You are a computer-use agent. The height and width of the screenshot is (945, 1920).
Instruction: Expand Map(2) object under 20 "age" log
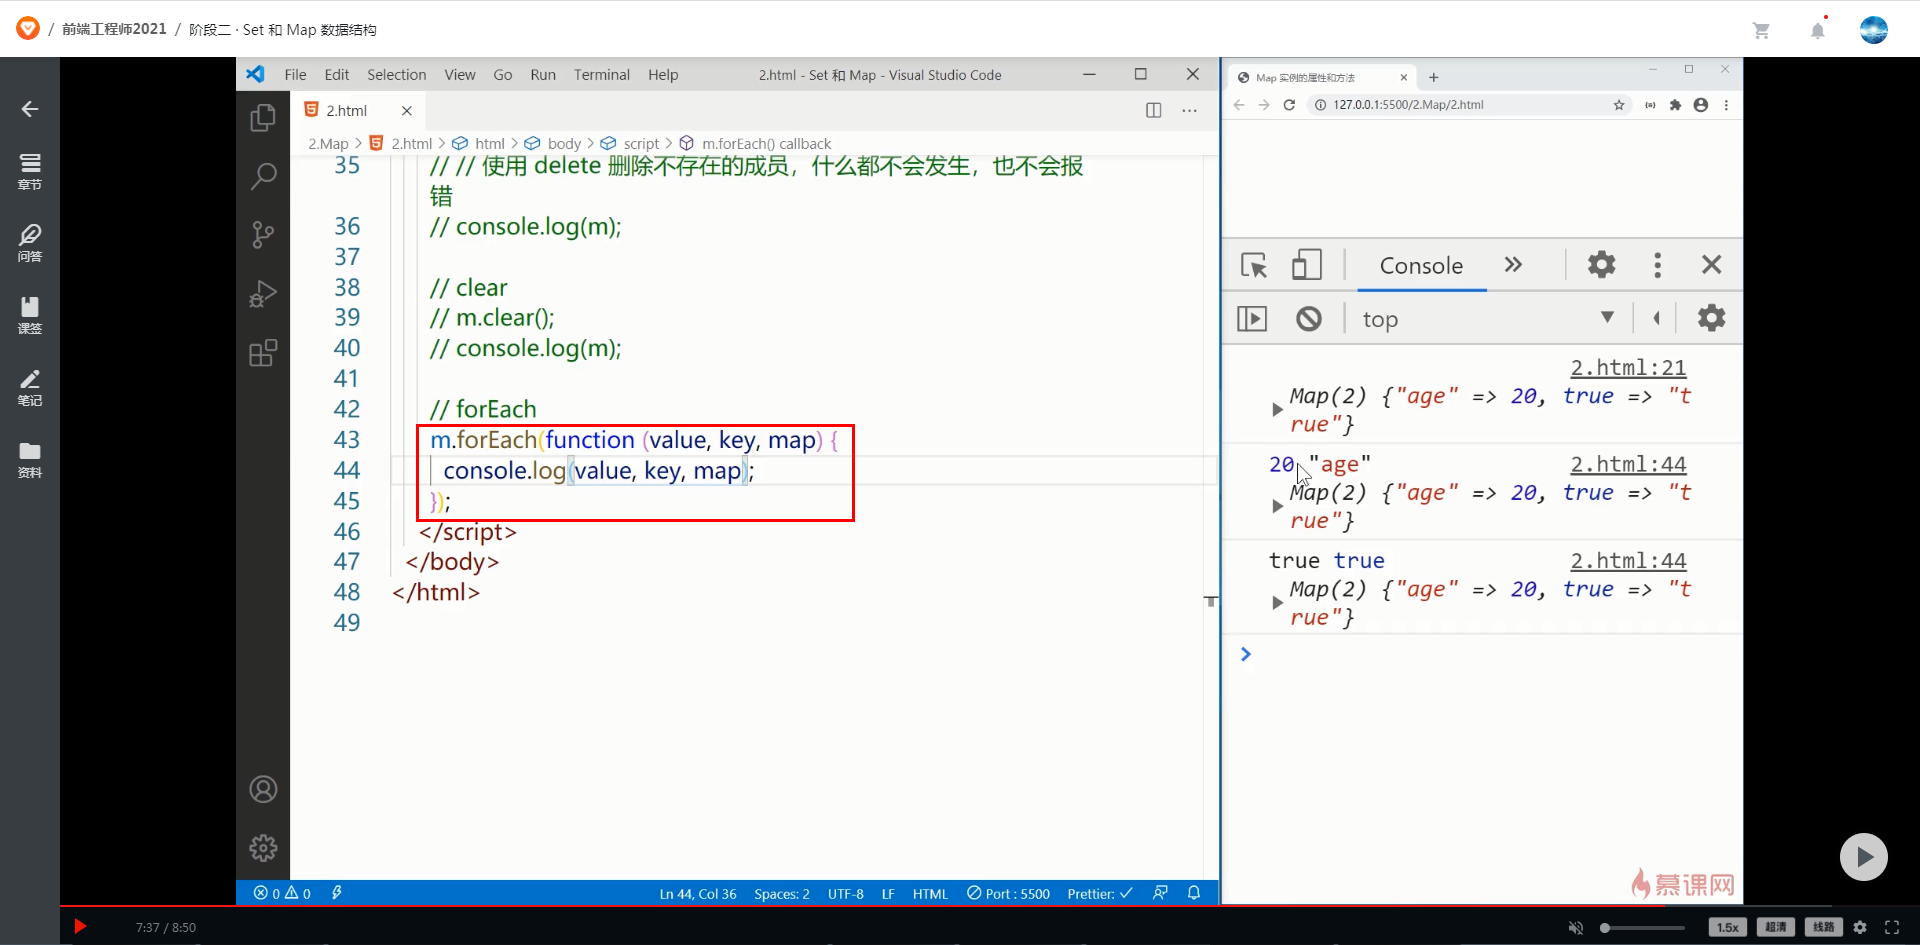click(1277, 507)
